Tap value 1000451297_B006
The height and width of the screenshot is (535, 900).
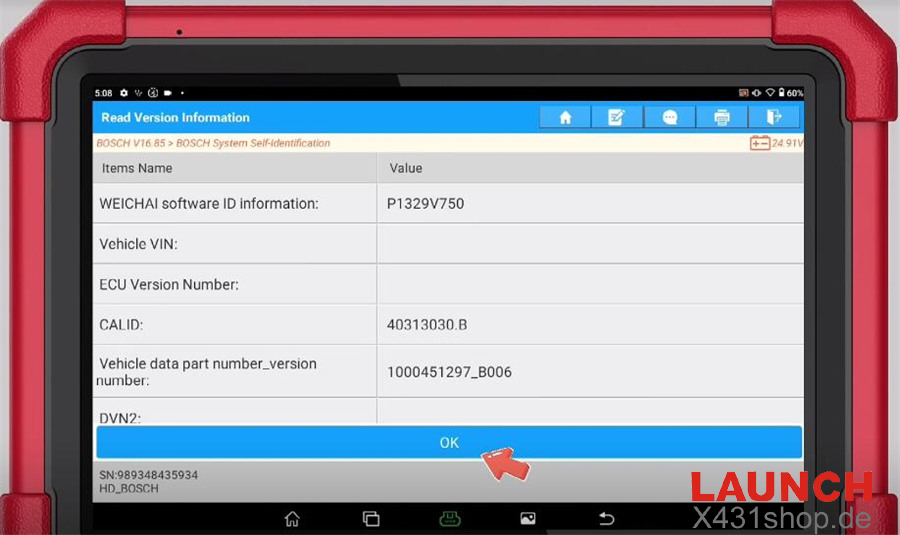[x=449, y=372]
